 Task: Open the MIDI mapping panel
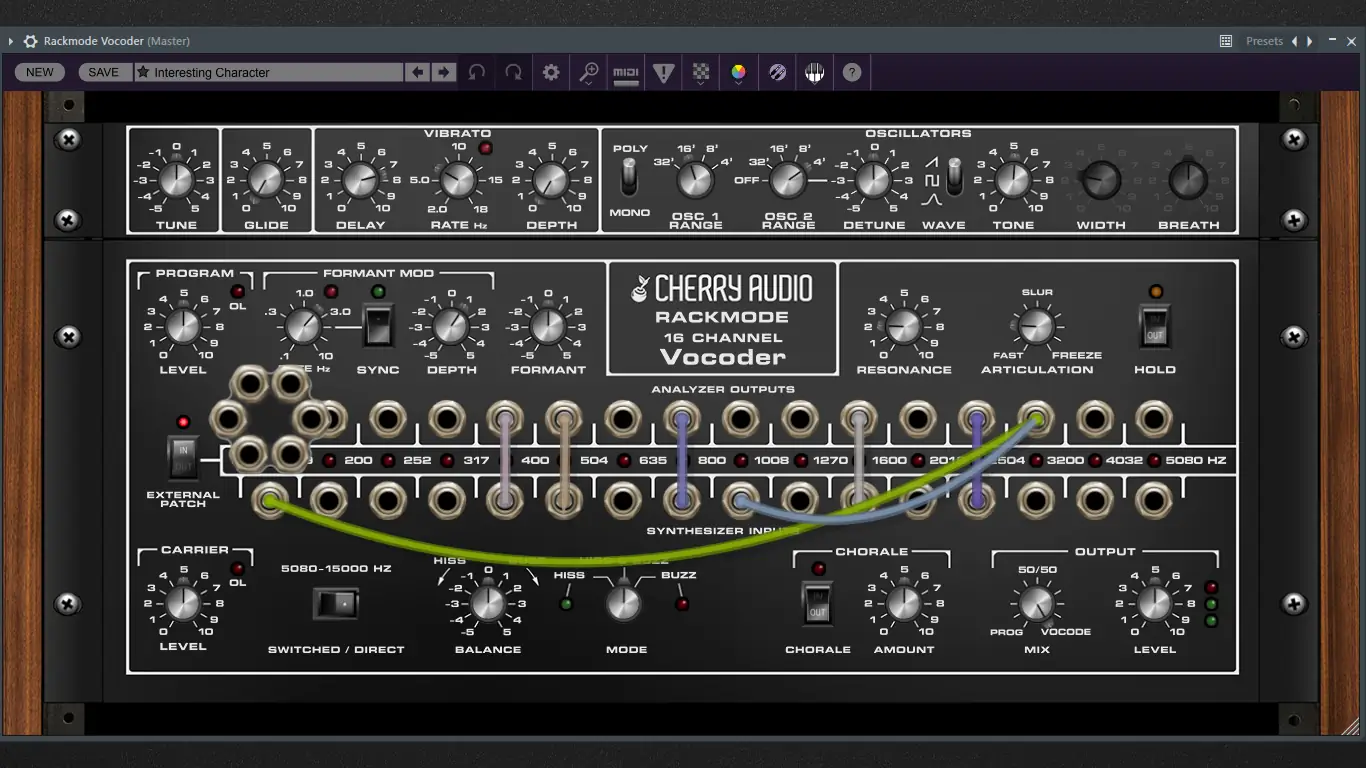[x=626, y=72]
